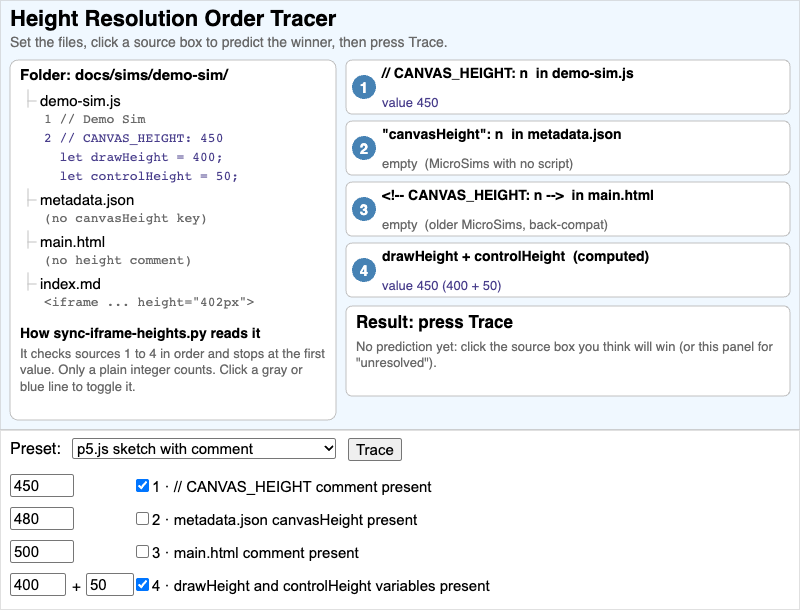
Task: Click the 'Folder: docs/sims/demo-sim/' heading
Action: point(124,75)
